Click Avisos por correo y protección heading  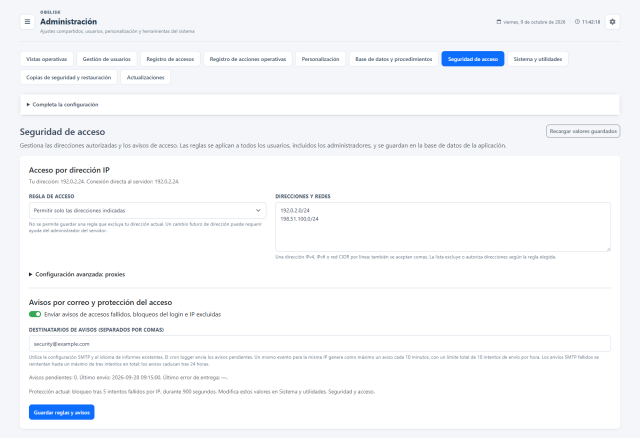click(100, 302)
